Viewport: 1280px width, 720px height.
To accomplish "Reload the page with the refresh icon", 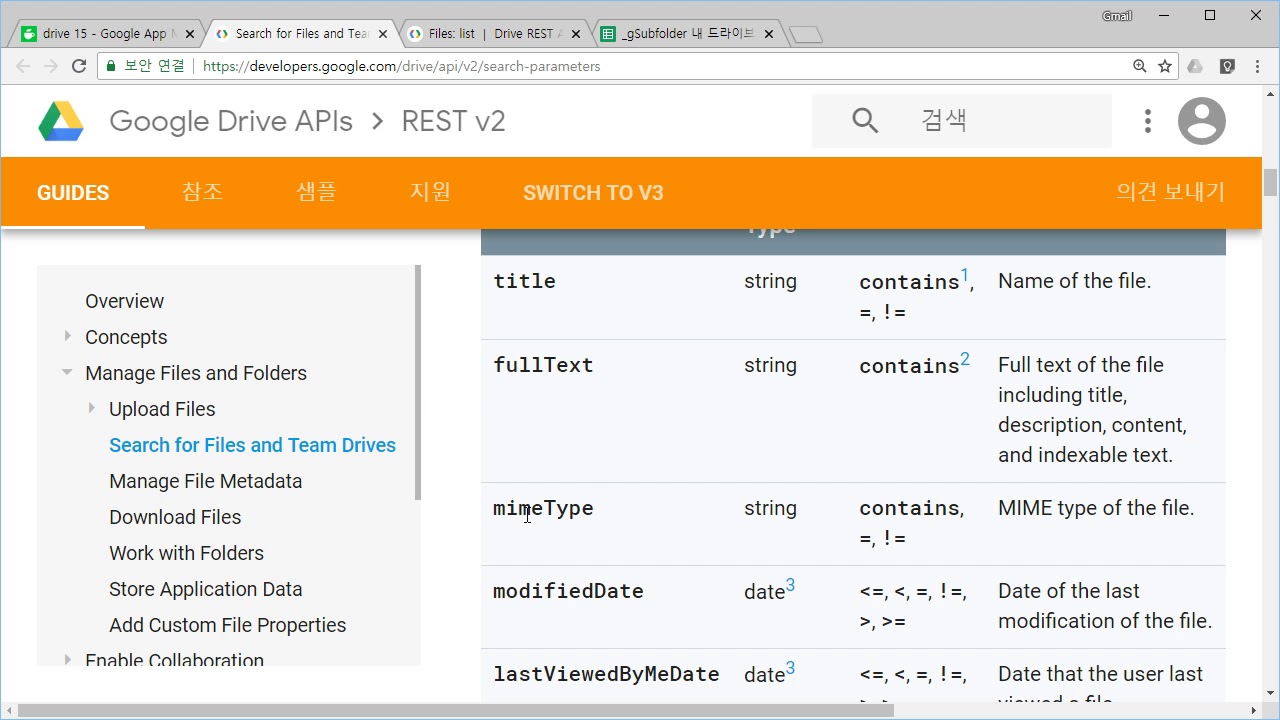I will (x=79, y=66).
